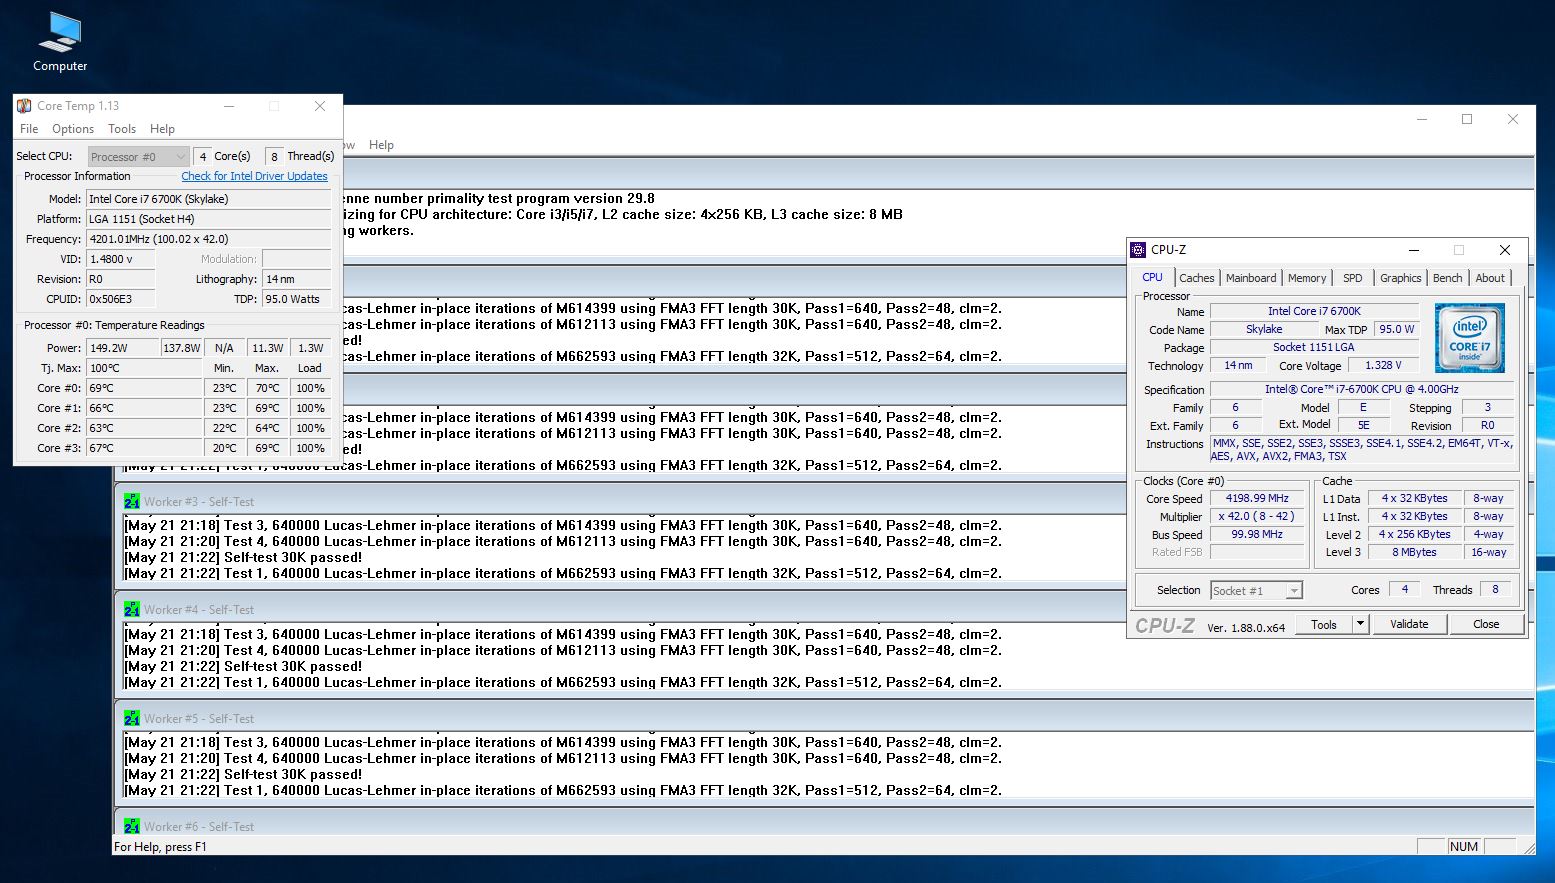Switch to the Caches tab in CPU-Z
The width and height of the screenshot is (1555, 883).
1196,278
